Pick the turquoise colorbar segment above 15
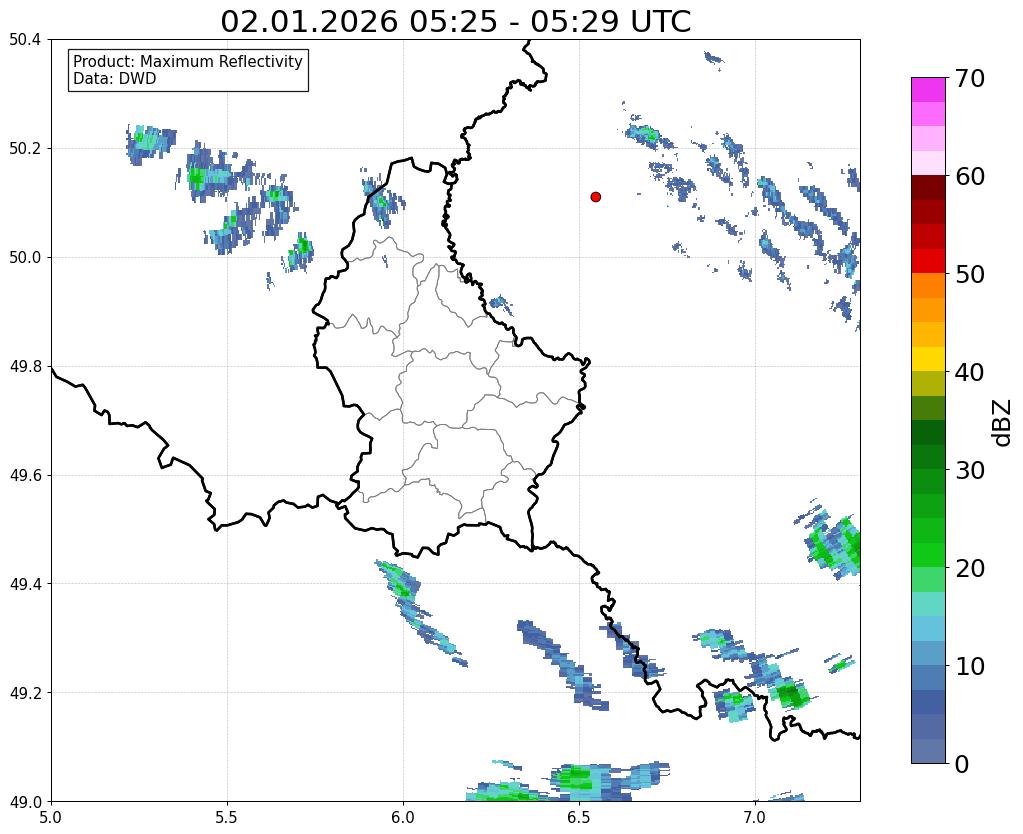Image resolution: width=1023 pixels, height=834 pixels. coord(928,604)
